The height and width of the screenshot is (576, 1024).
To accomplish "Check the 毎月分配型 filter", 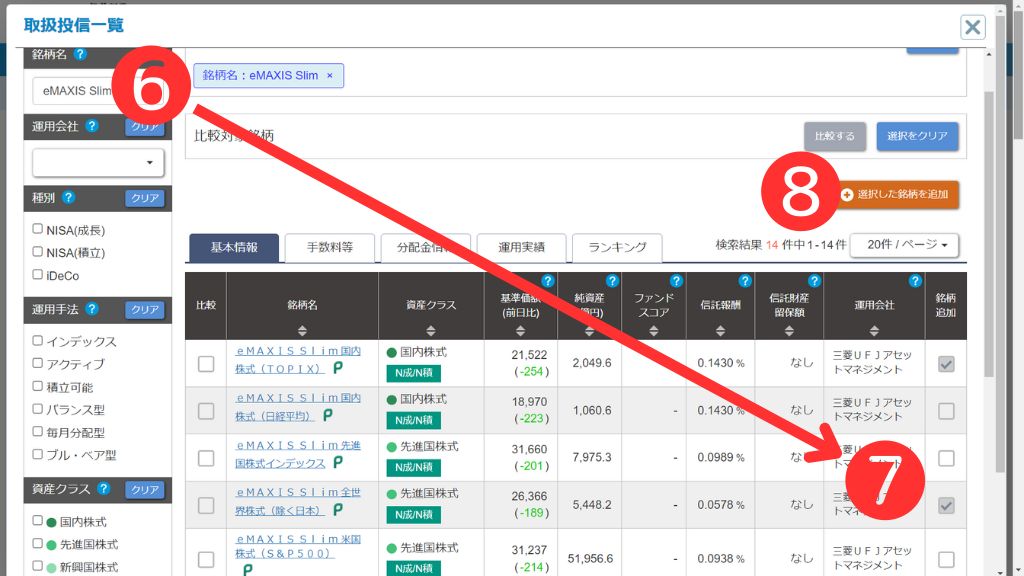I will pyautogui.click(x=38, y=432).
